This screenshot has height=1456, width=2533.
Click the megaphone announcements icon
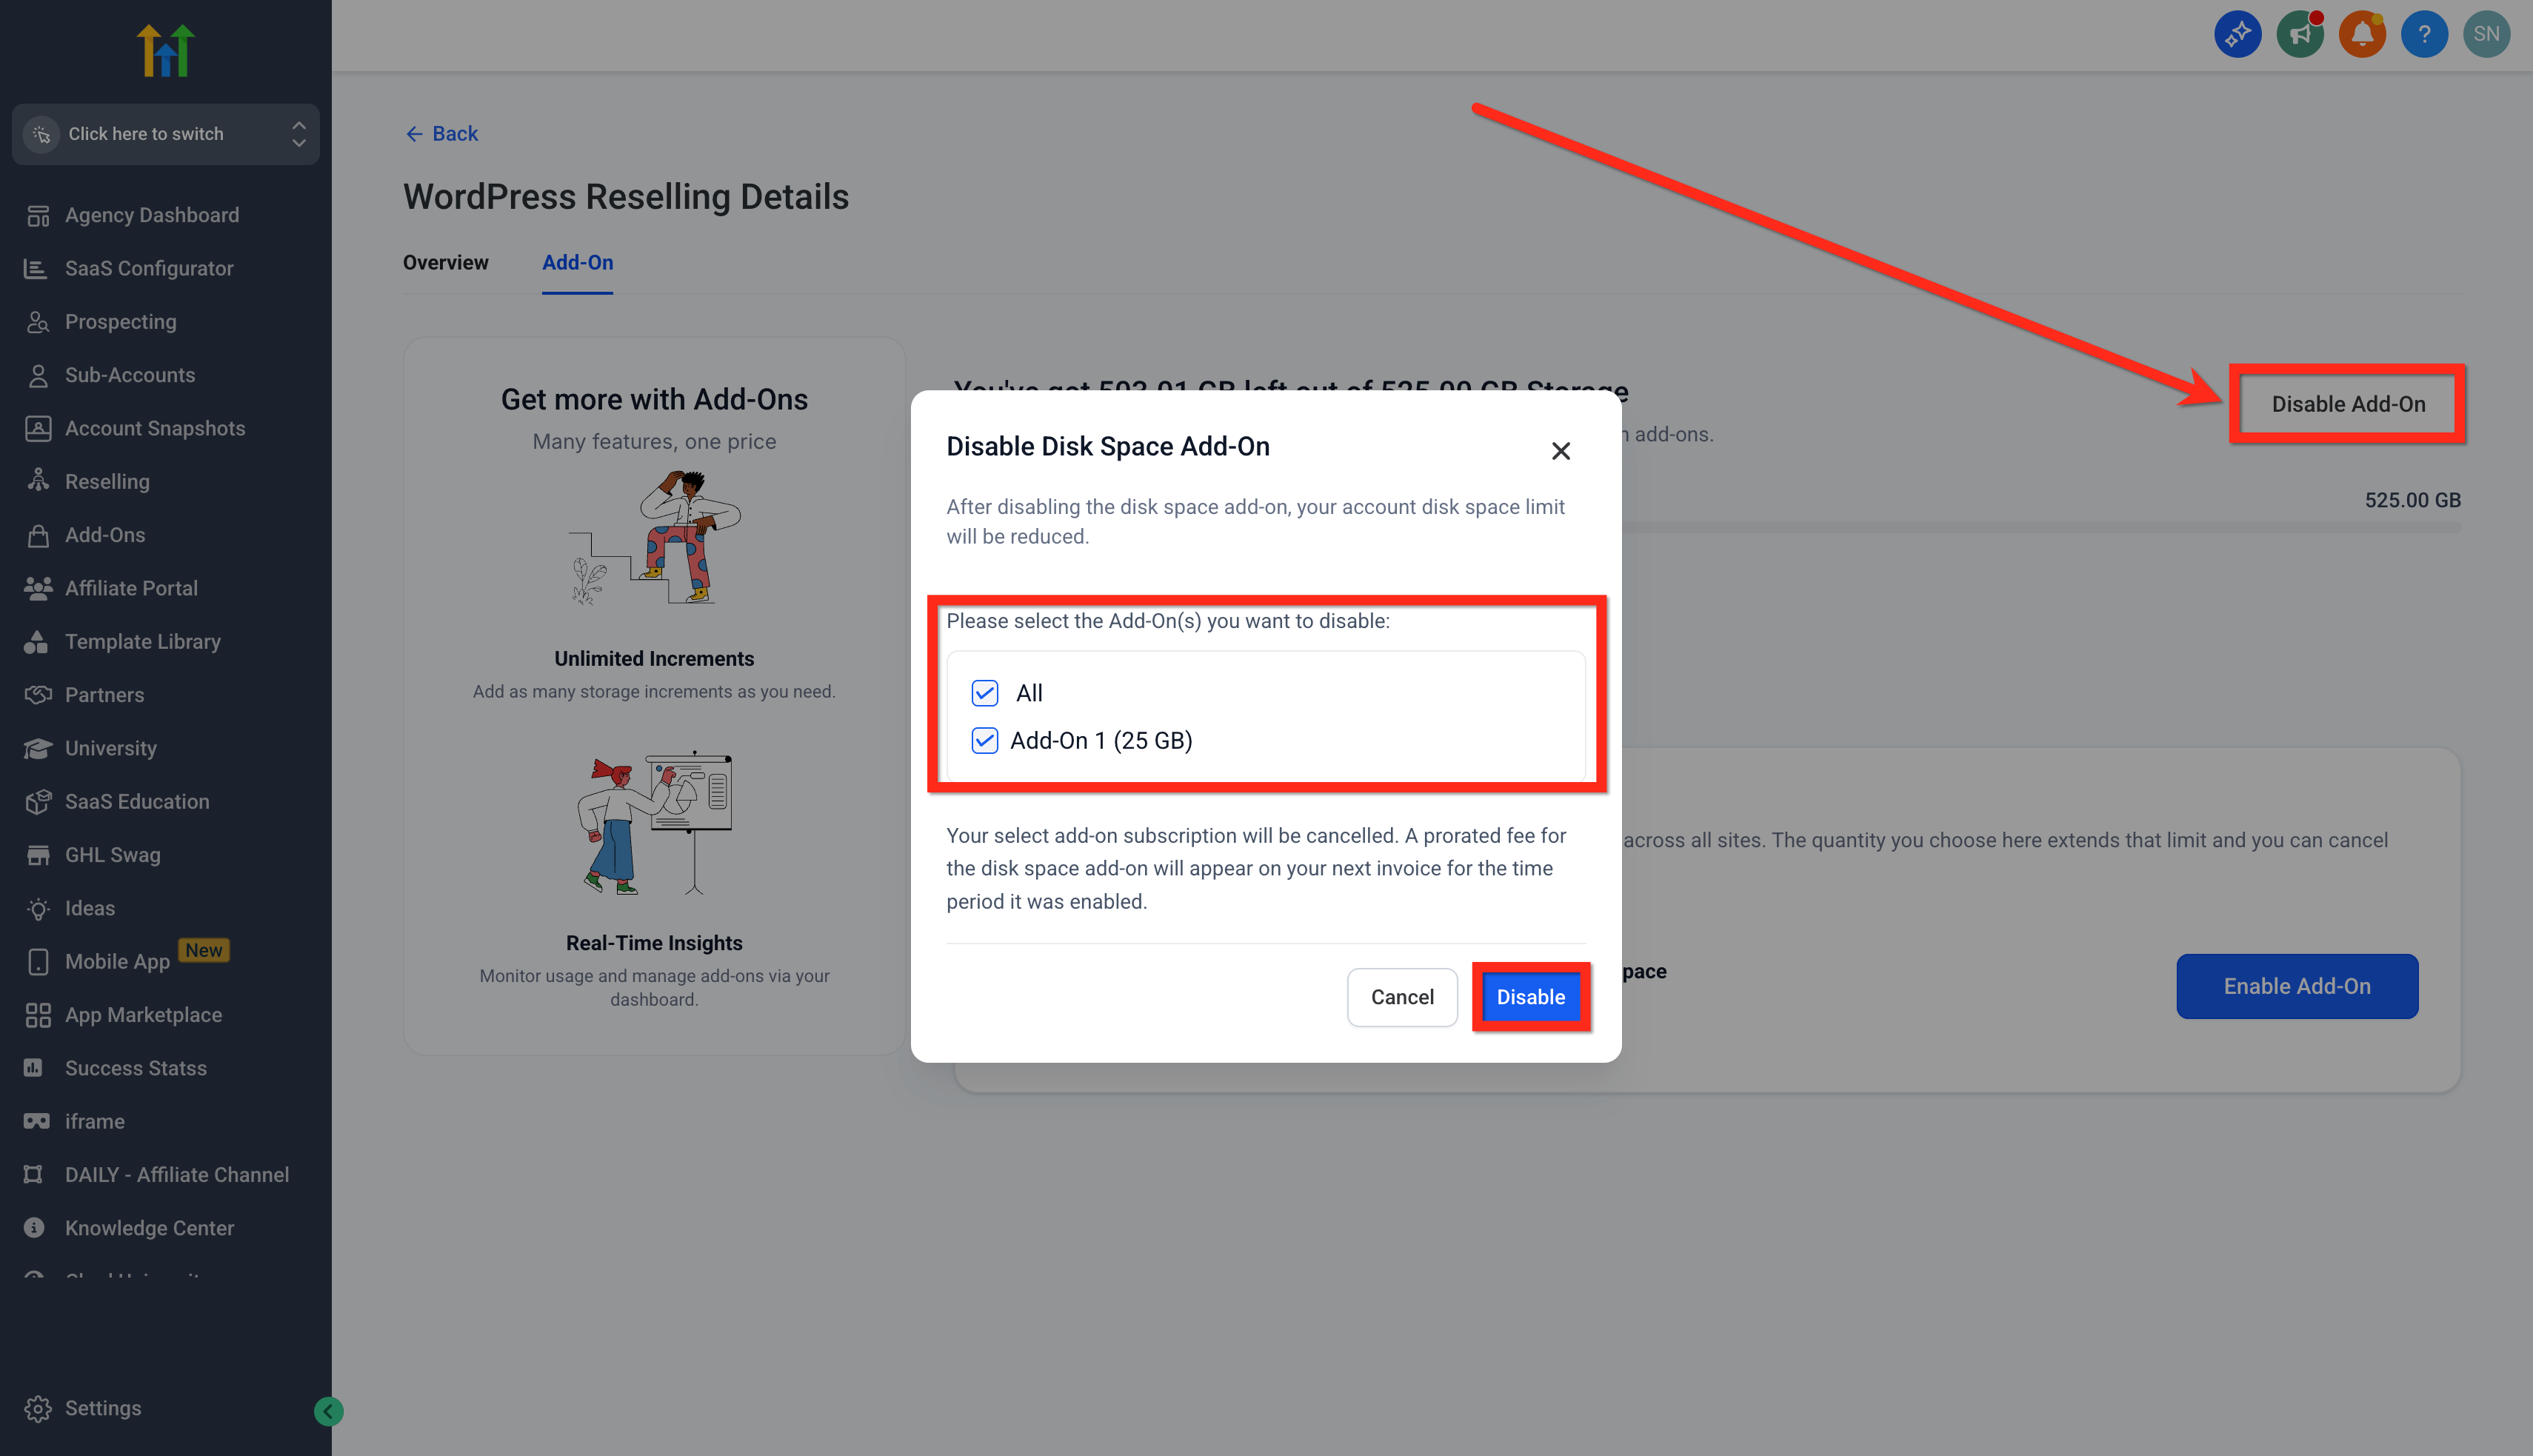[x=2300, y=35]
